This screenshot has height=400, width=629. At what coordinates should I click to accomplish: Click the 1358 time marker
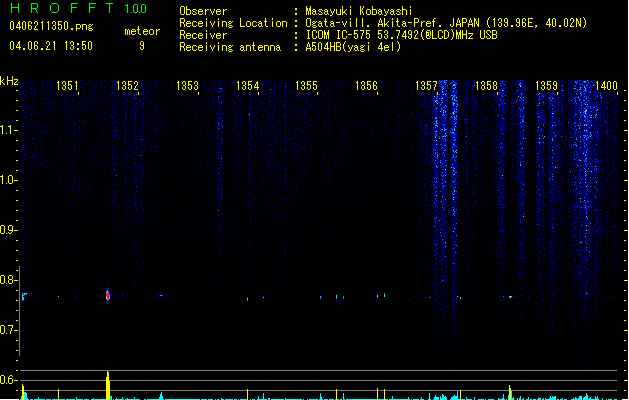point(486,86)
